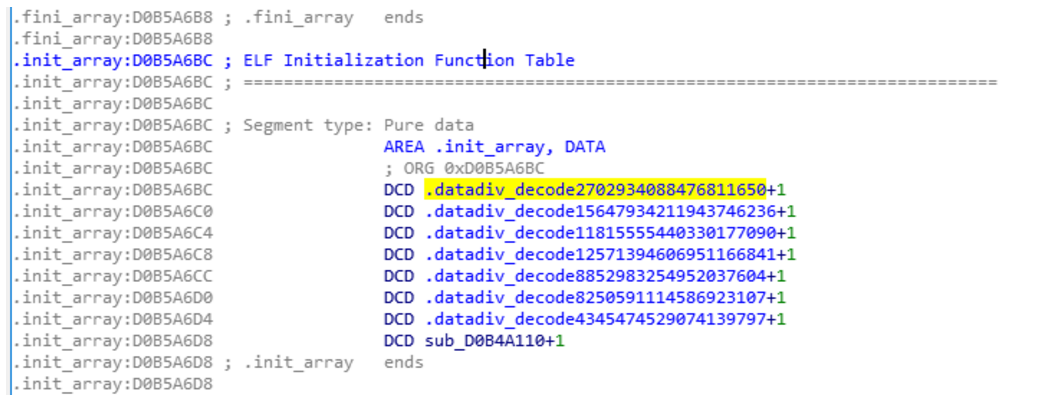Follow the sub_D0B4A110 function reference
Image resolution: width=1044 pixels, height=395 pixels.
[485, 341]
